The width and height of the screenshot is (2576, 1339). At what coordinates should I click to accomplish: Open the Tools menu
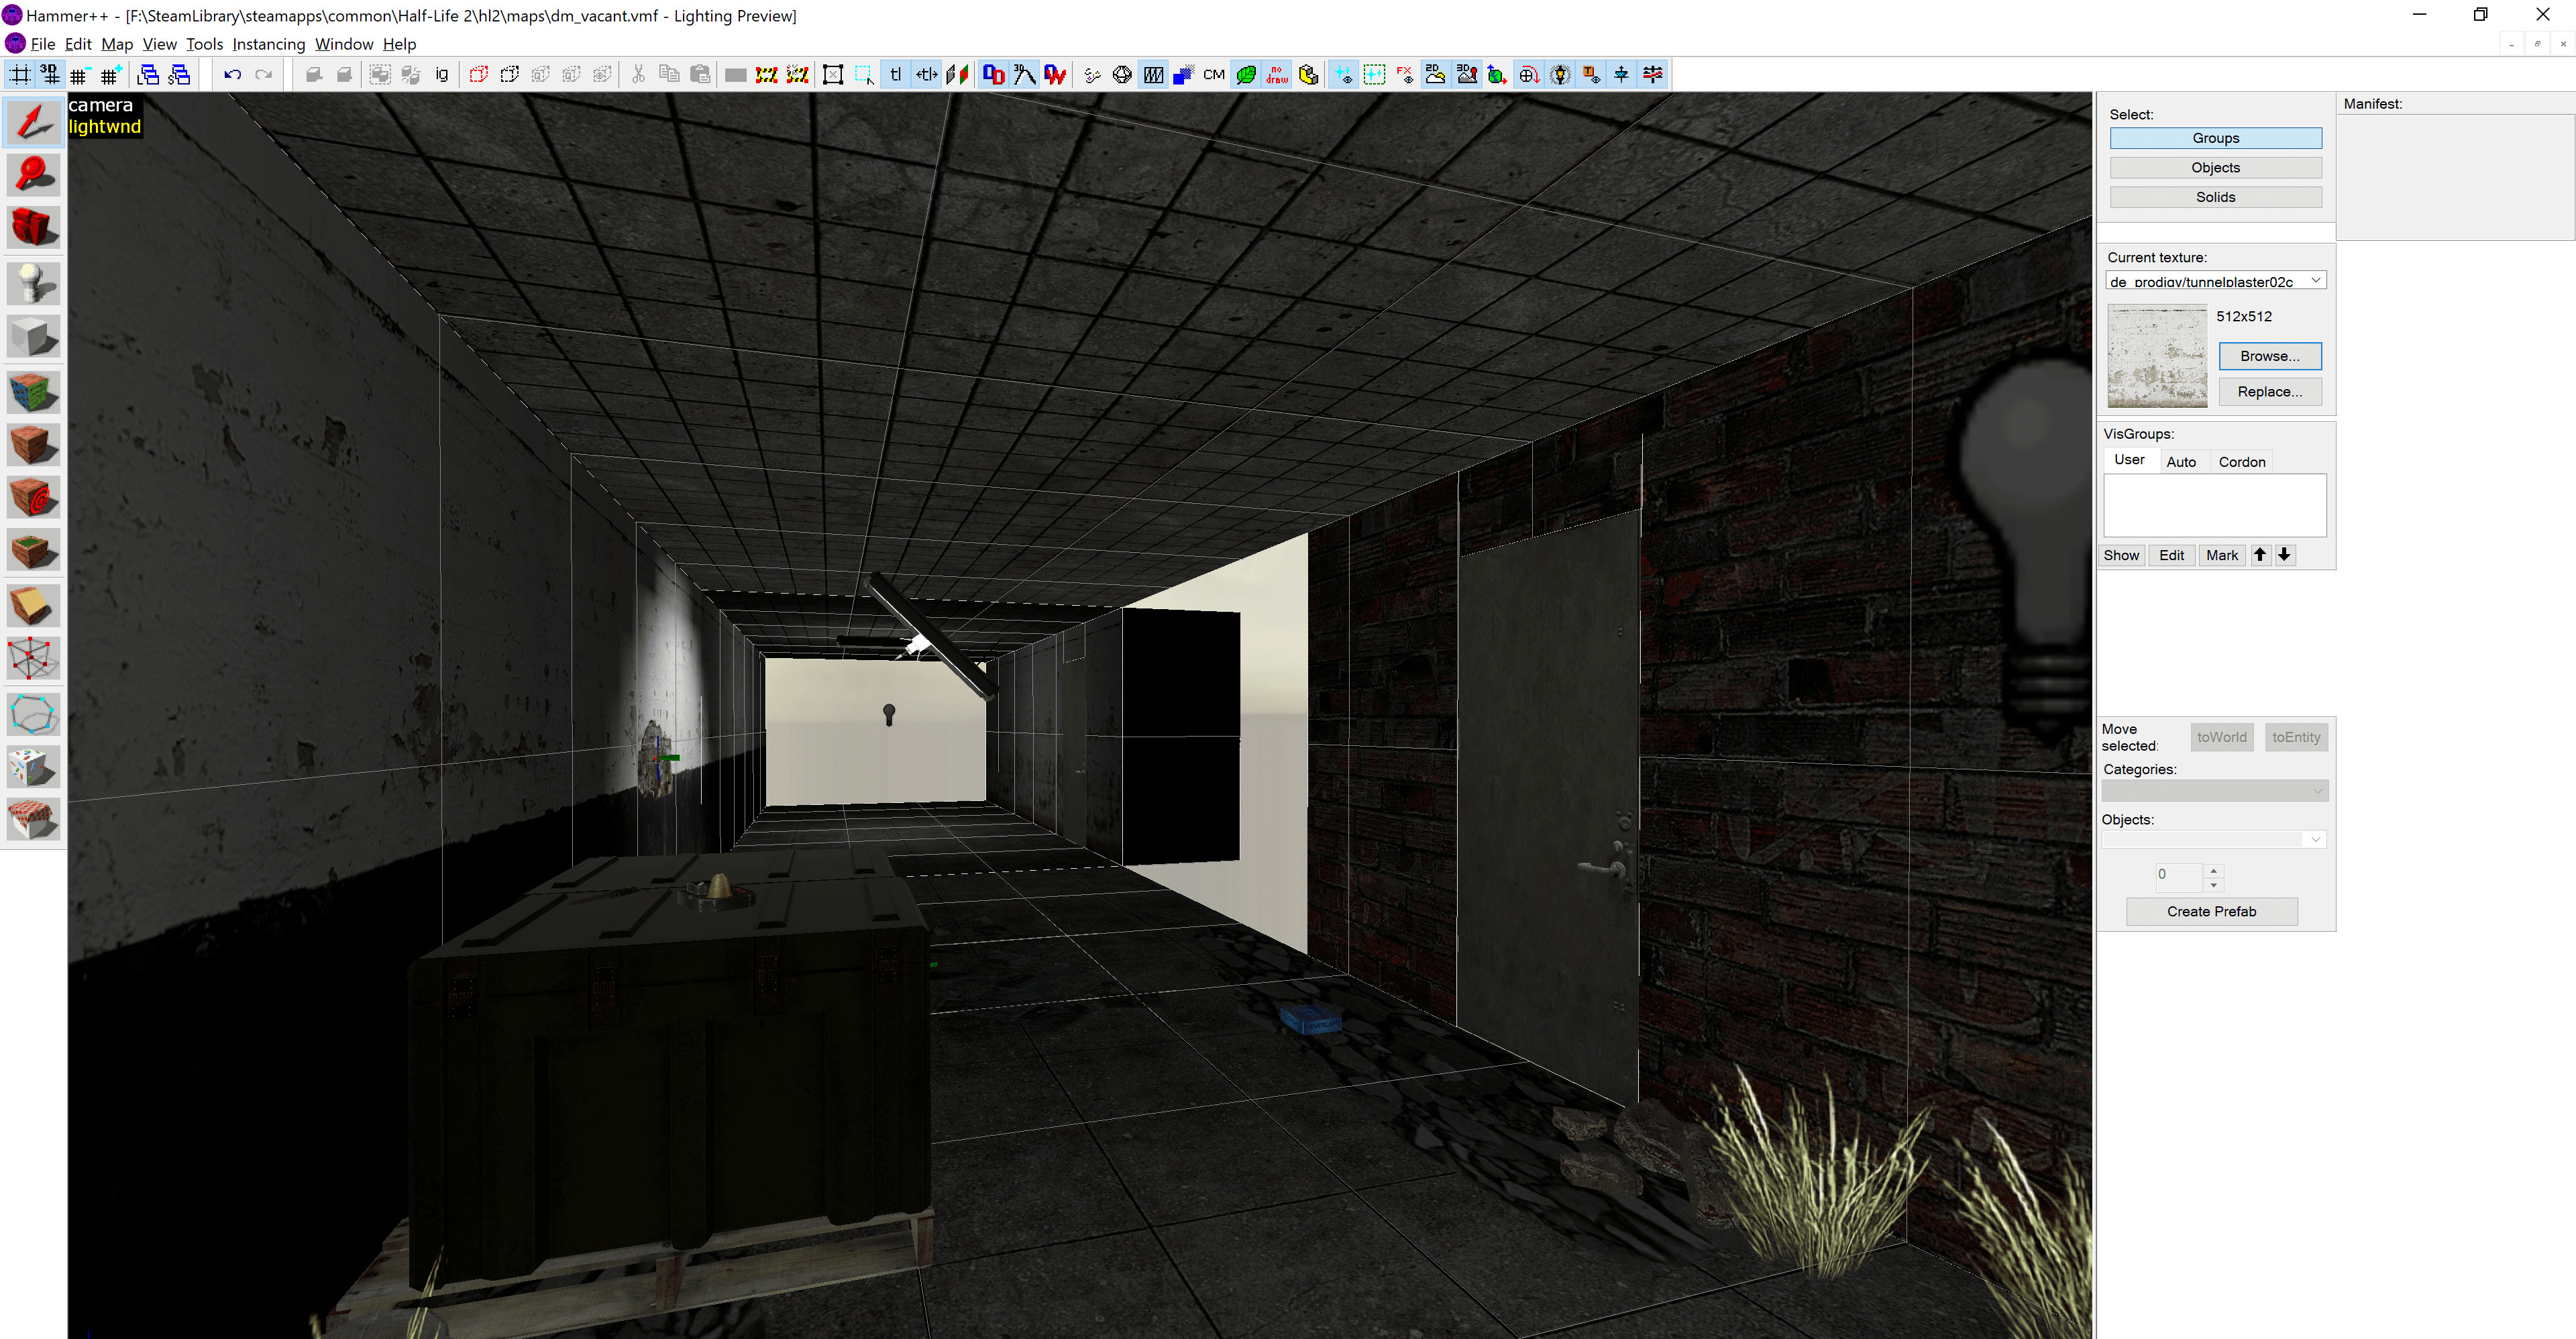(204, 44)
